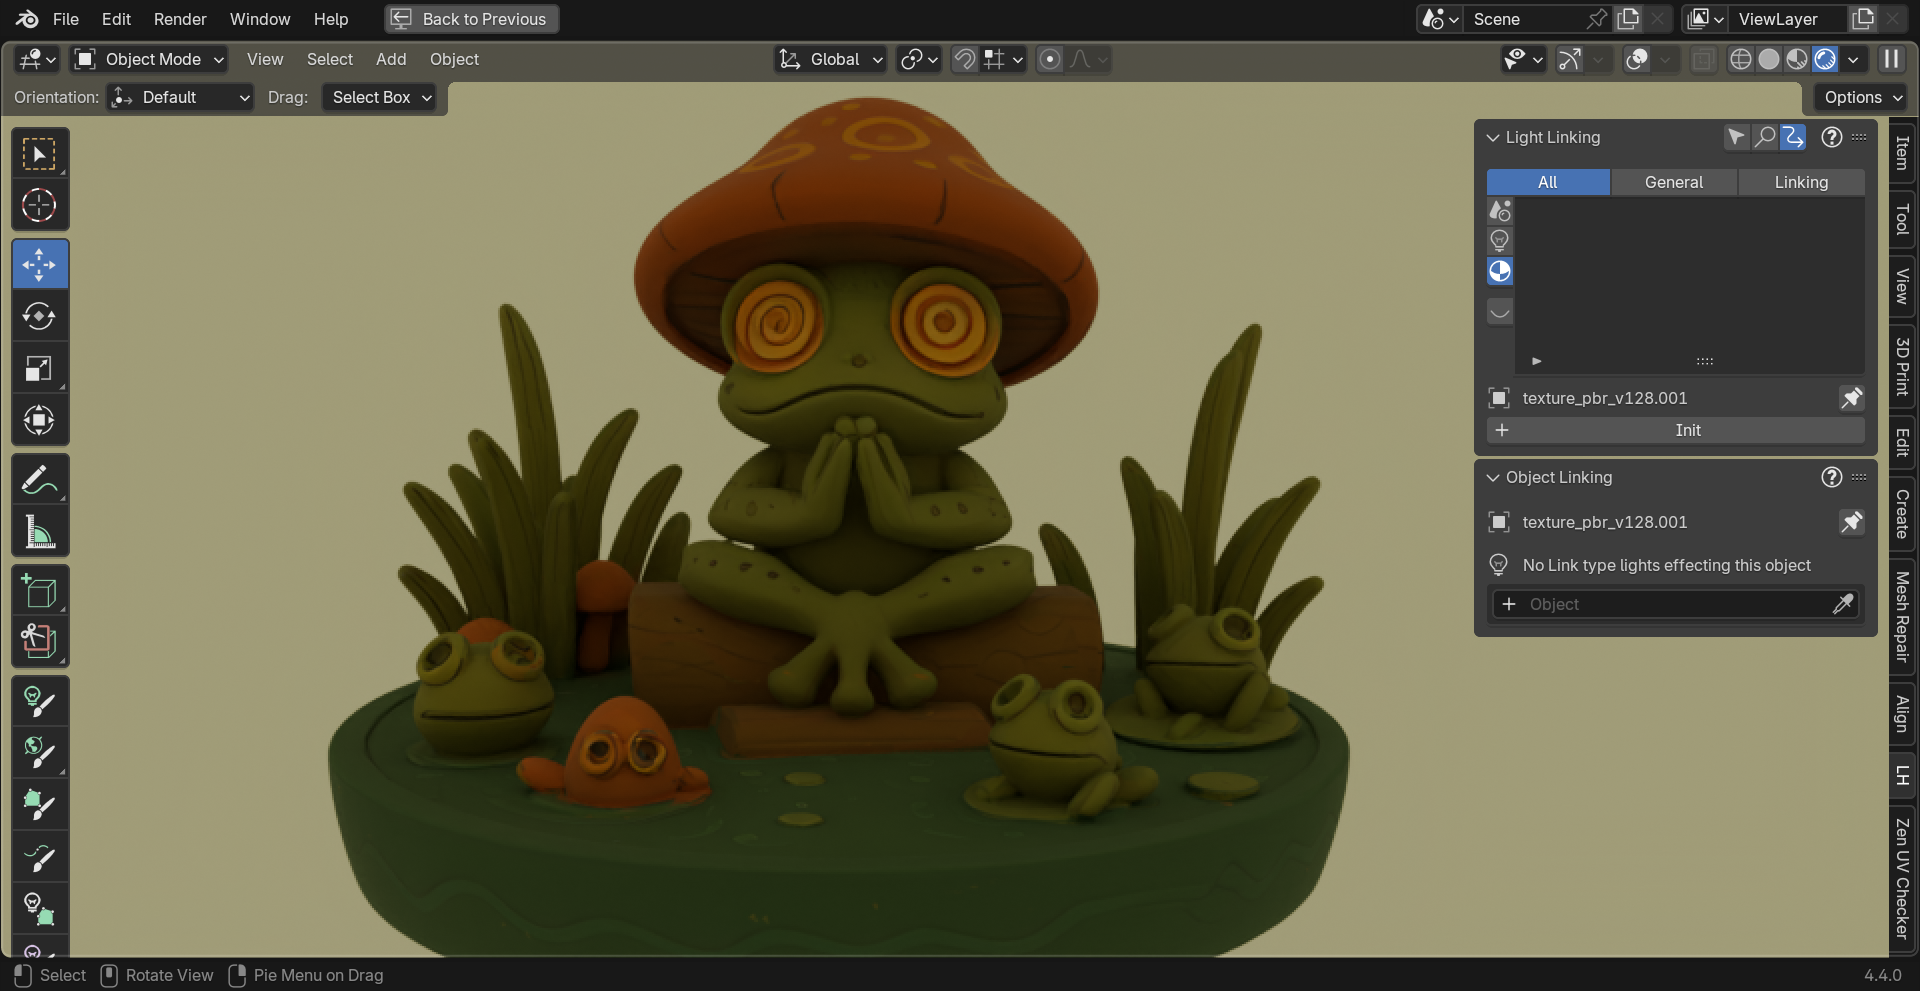This screenshot has width=1920, height=991.
Task: Open Object Linking help icon
Action: tap(1831, 477)
